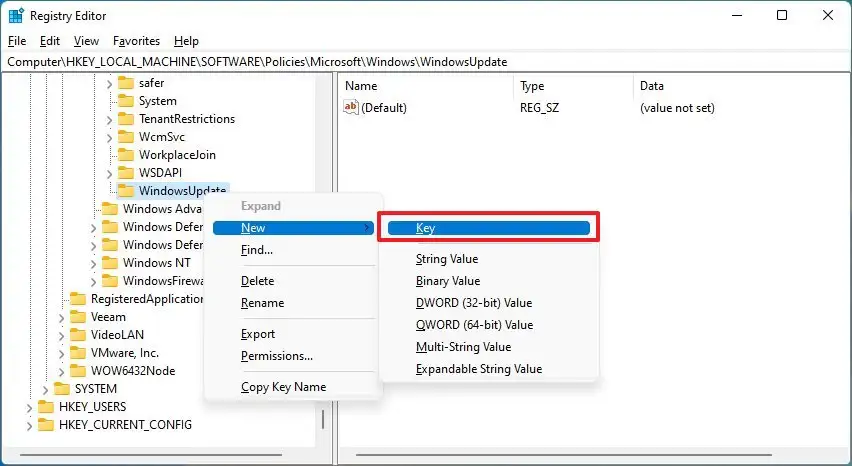The image size is (852, 466).
Task: Click the VideoLAN folder icon
Action: coord(78,335)
